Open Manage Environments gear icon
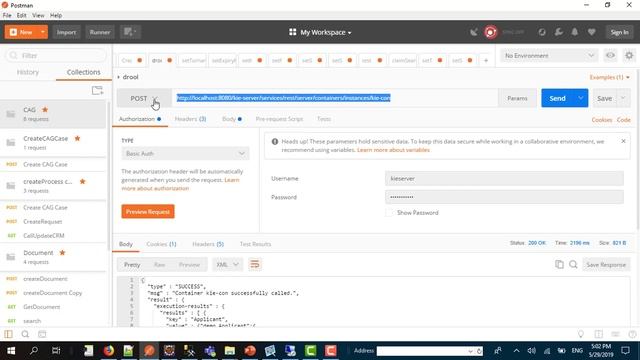Screen dimensions: 640x360 (x=629, y=55)
